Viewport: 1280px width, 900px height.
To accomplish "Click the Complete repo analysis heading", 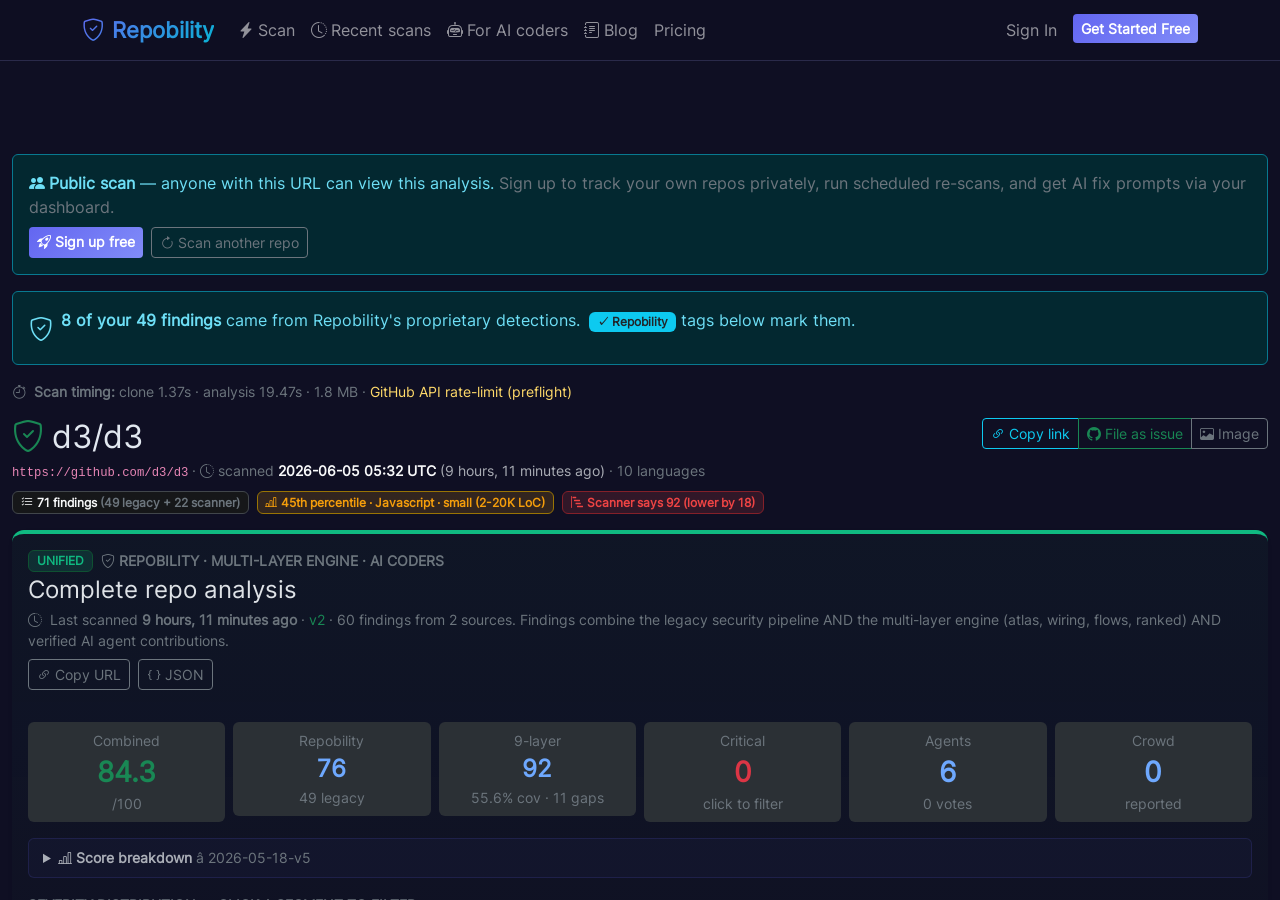I will [x=162, y=589].
